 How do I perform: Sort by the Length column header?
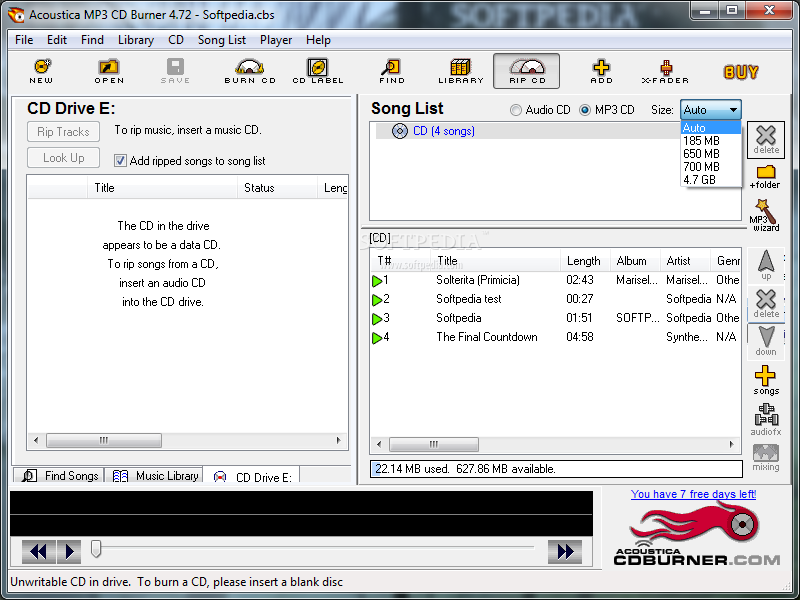tap(585, 261)
